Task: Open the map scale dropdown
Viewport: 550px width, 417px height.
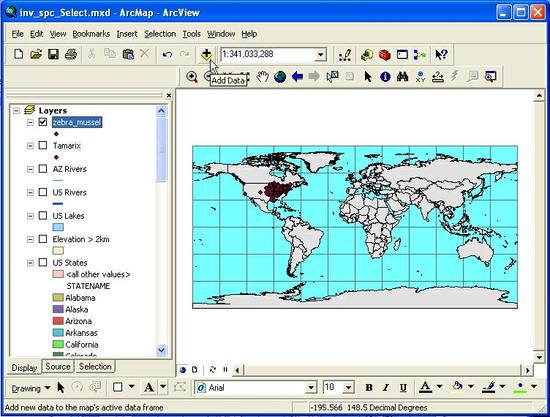Action: (321, 55)
